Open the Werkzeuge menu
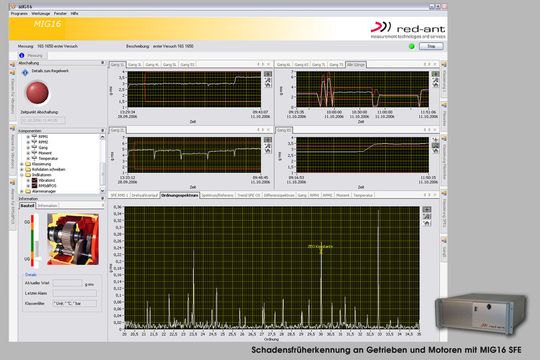Screen dimensions: 540x360 tap(41, 13)
